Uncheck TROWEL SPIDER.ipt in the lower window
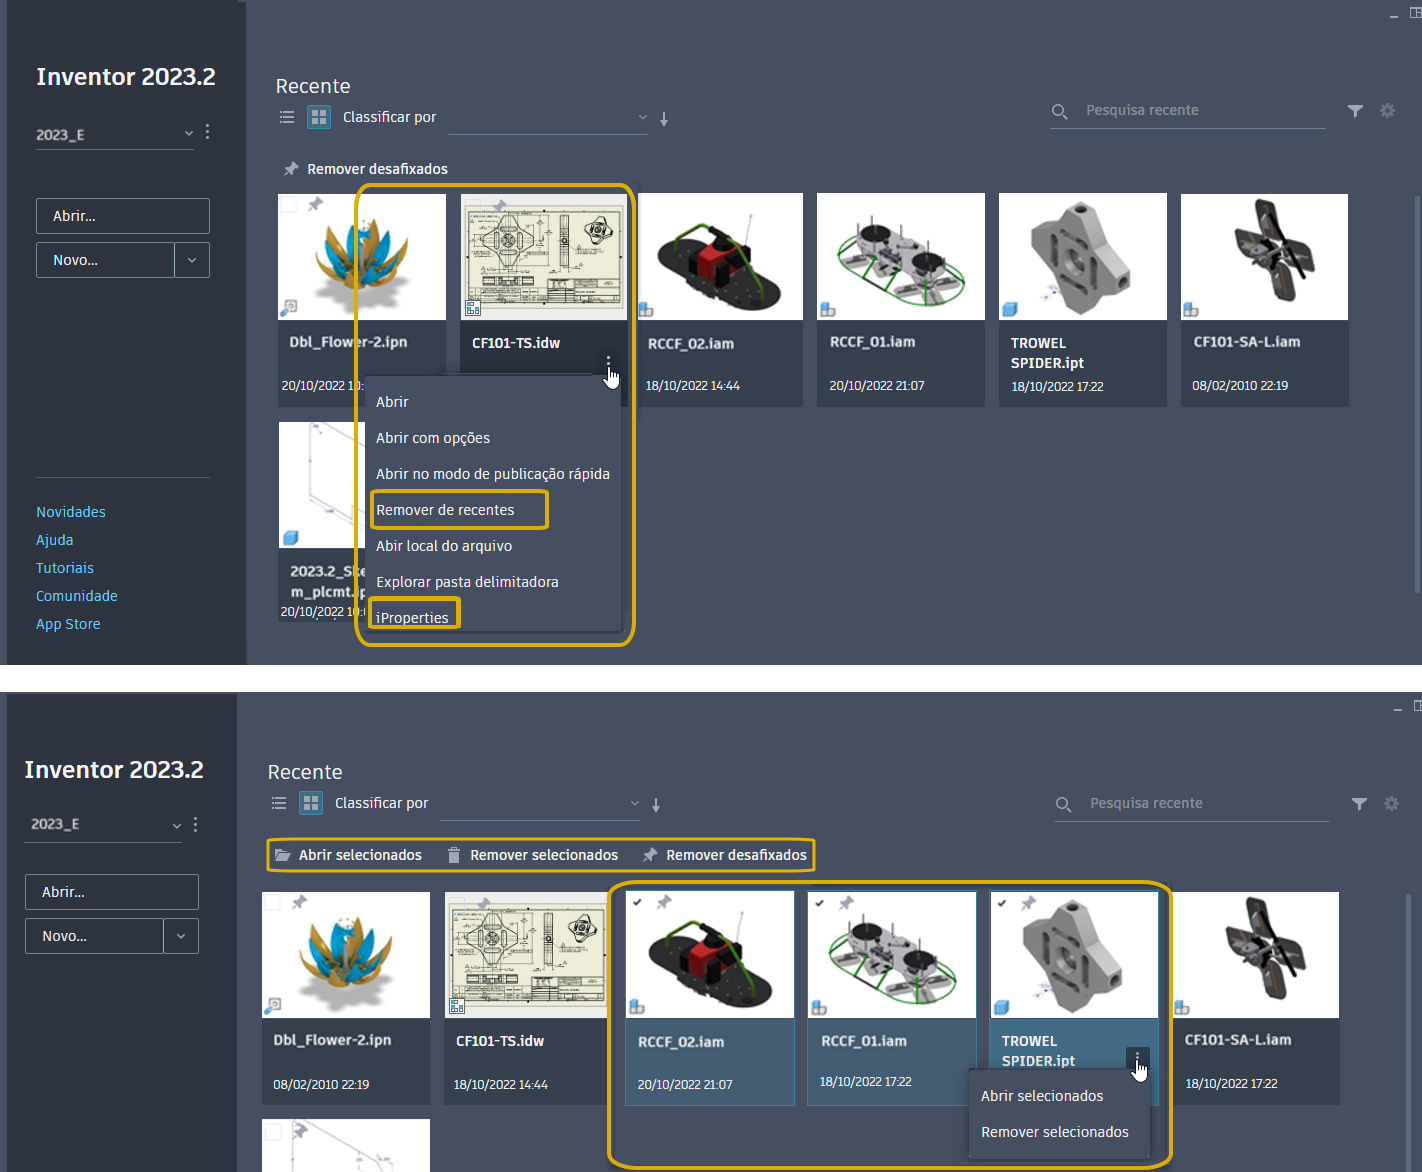 pos(1002,903)
